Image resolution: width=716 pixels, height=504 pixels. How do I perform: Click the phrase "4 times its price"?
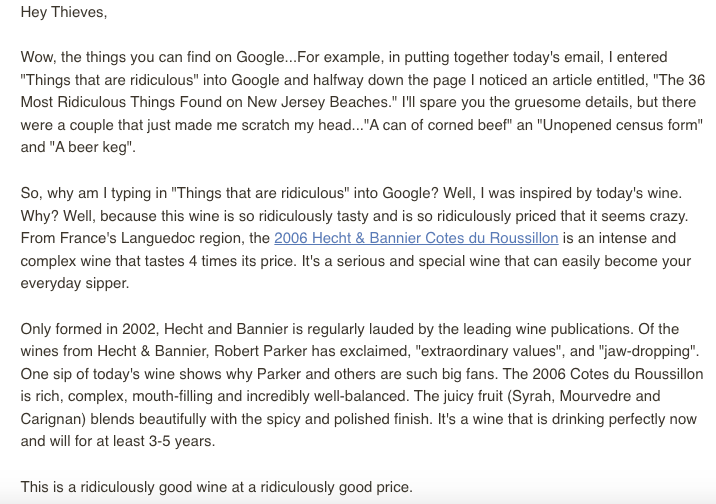[241, 261]
